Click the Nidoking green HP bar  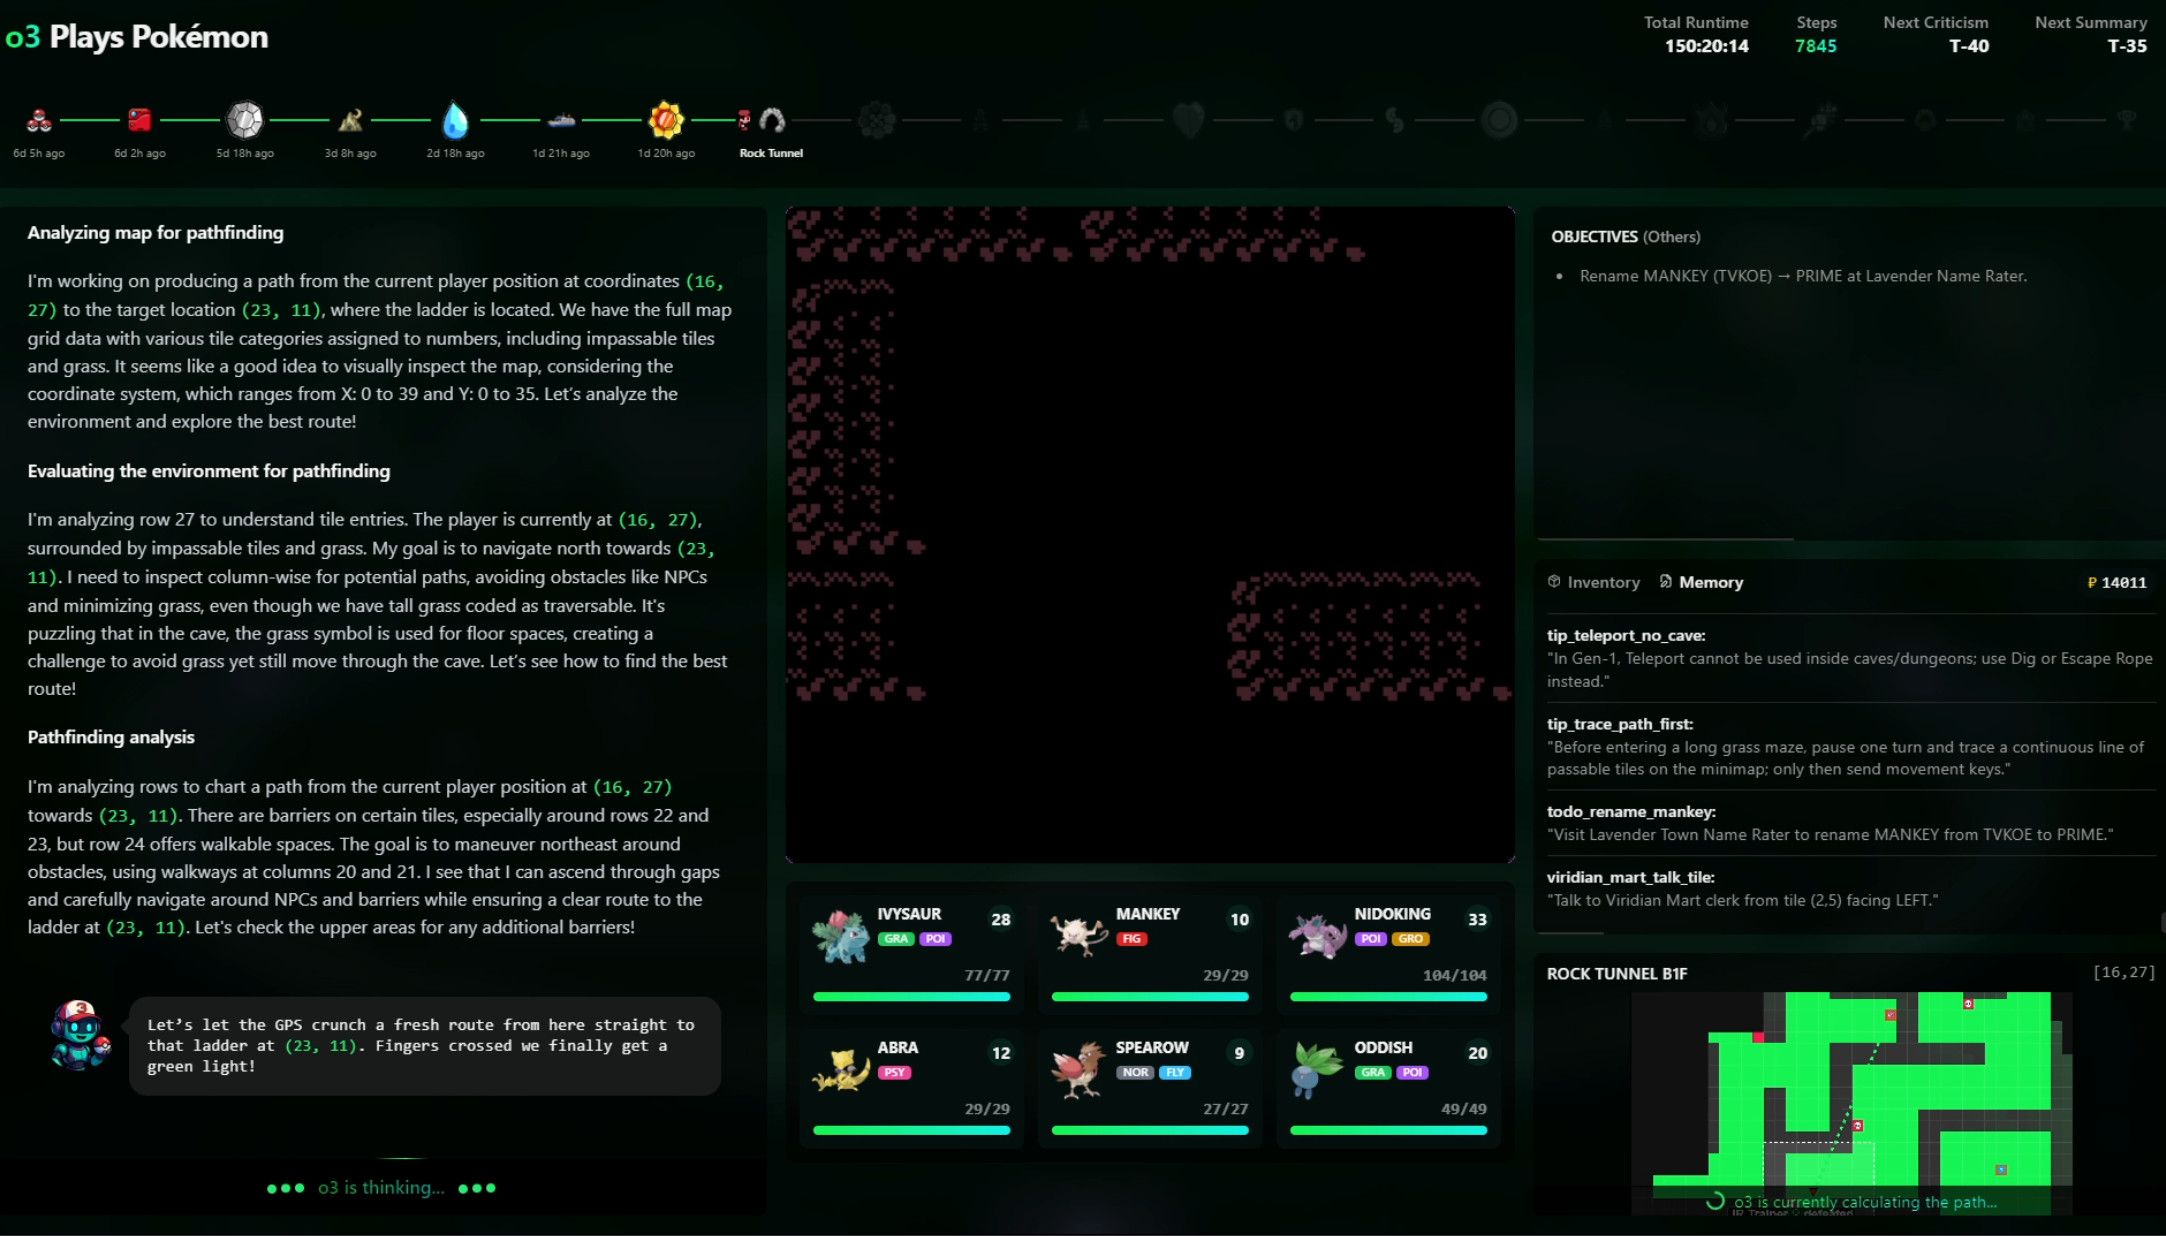pos(1388,997)
